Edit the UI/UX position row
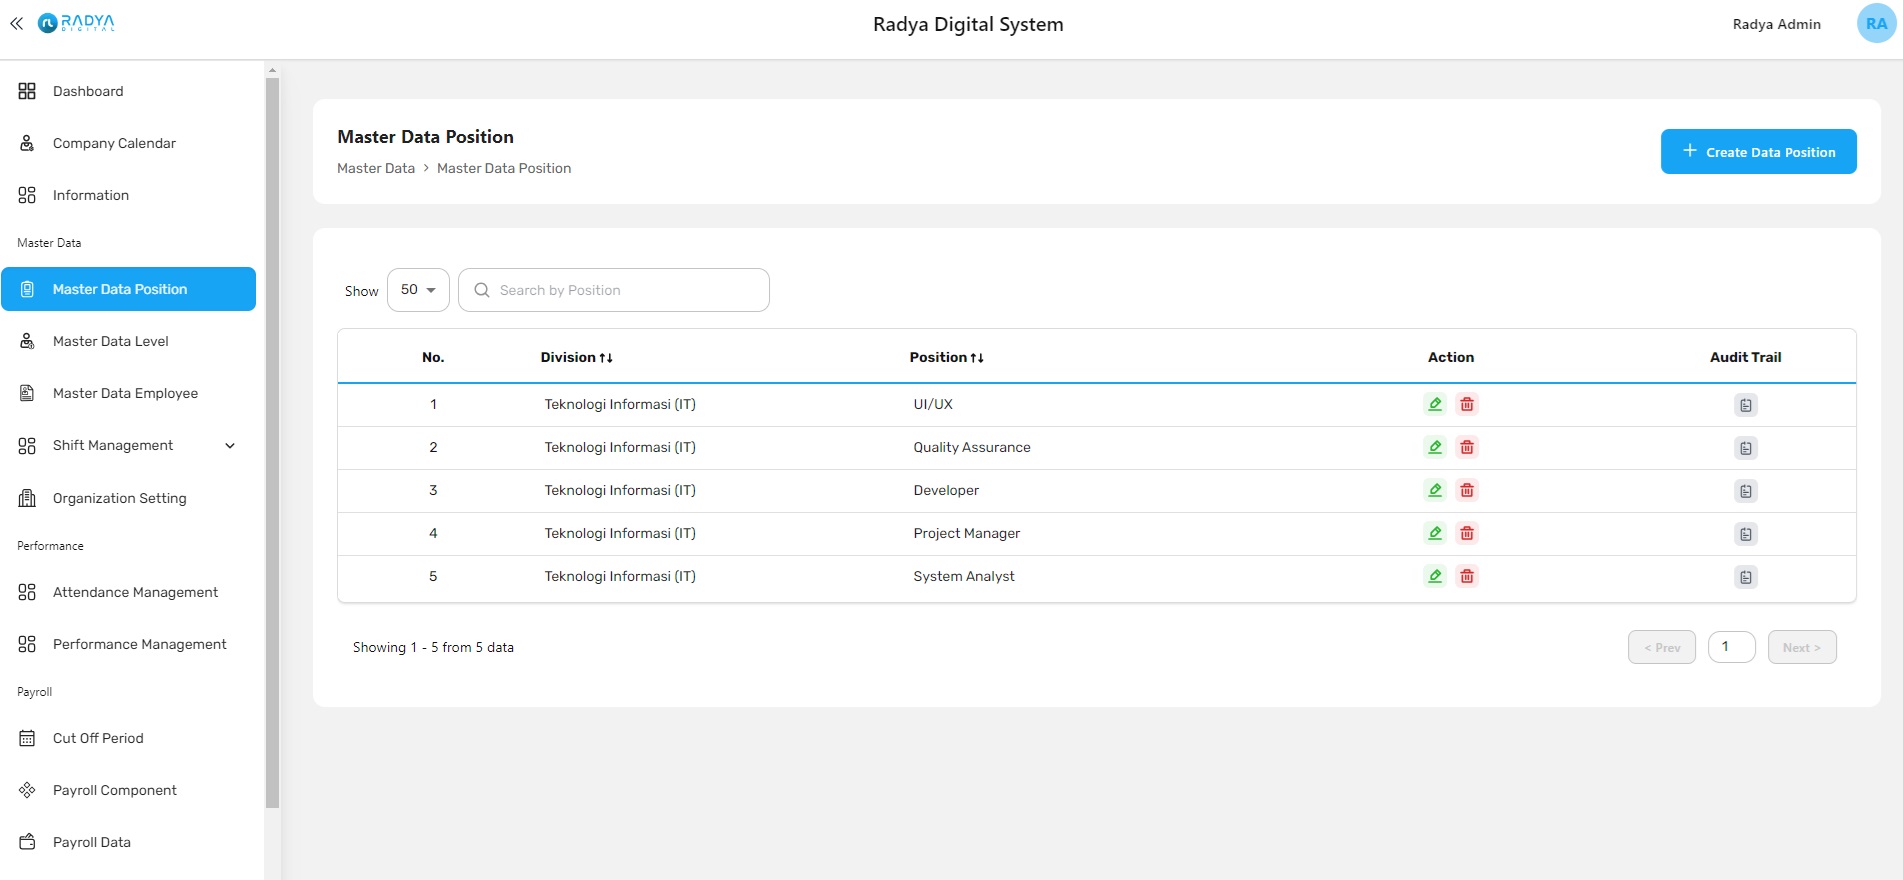 1435,404
